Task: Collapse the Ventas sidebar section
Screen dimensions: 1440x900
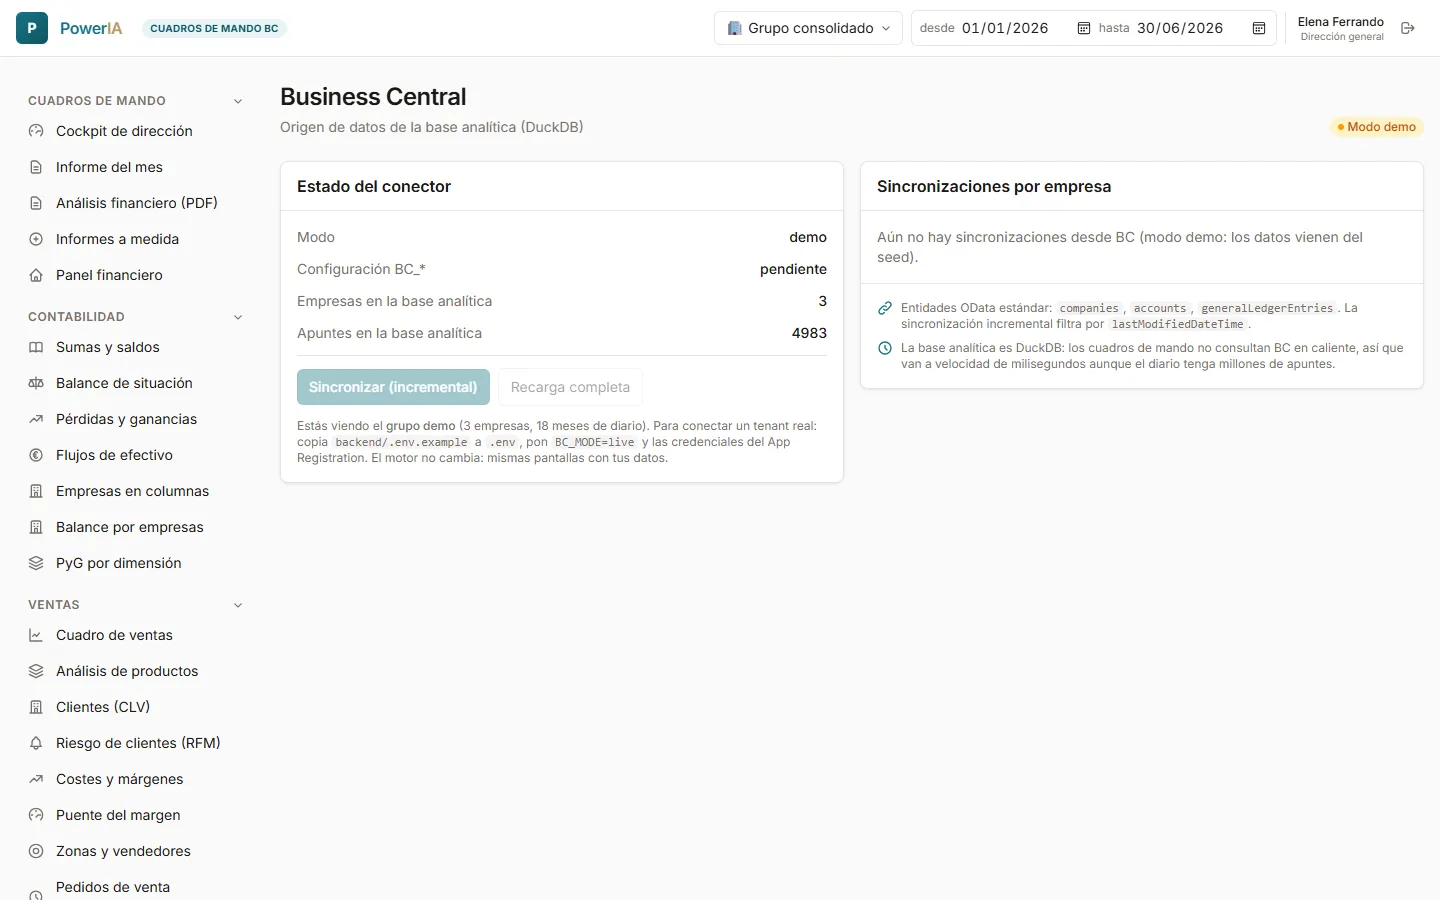Action: click(x=238, y=605)
